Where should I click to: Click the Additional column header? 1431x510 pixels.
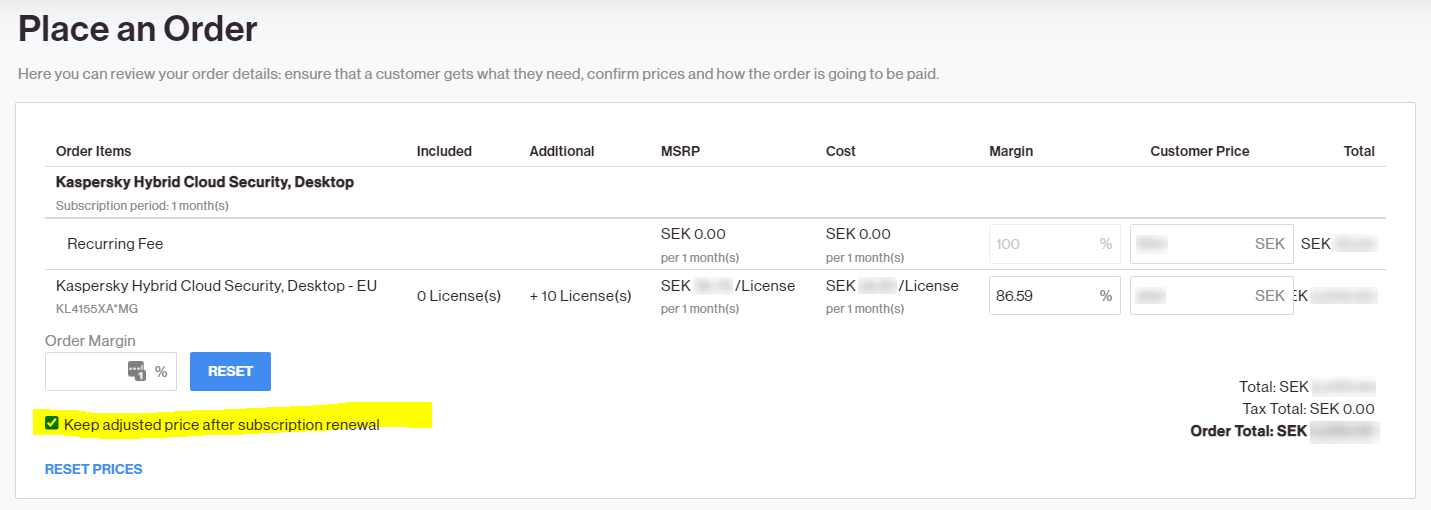point(562,151)
